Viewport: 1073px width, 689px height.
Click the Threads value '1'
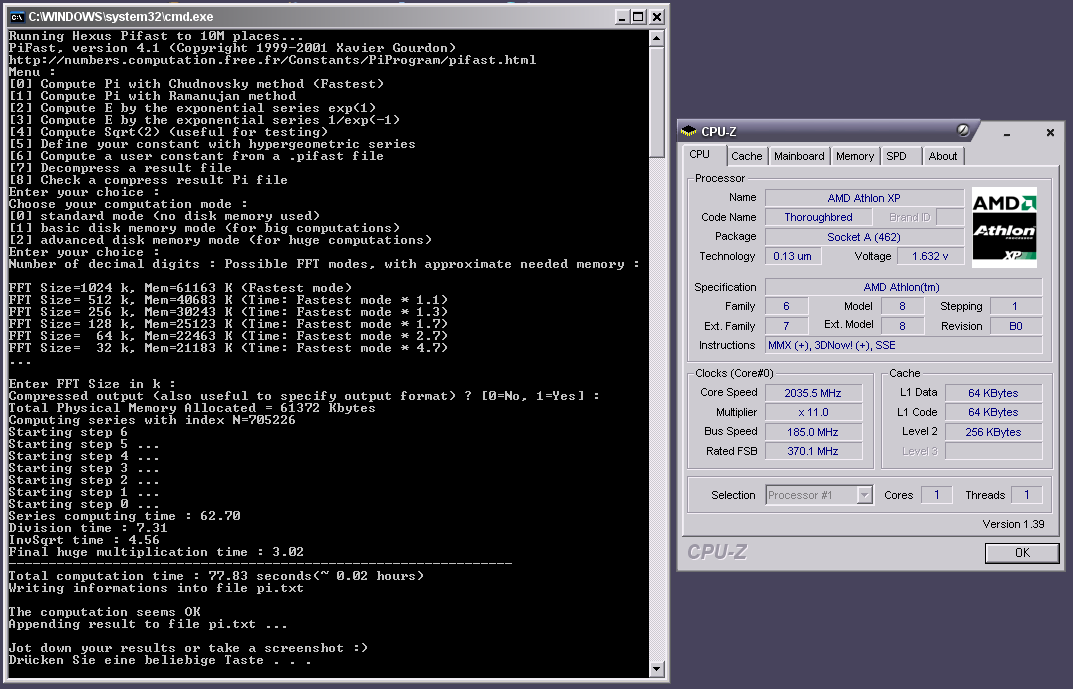[x=1026, y=495]
